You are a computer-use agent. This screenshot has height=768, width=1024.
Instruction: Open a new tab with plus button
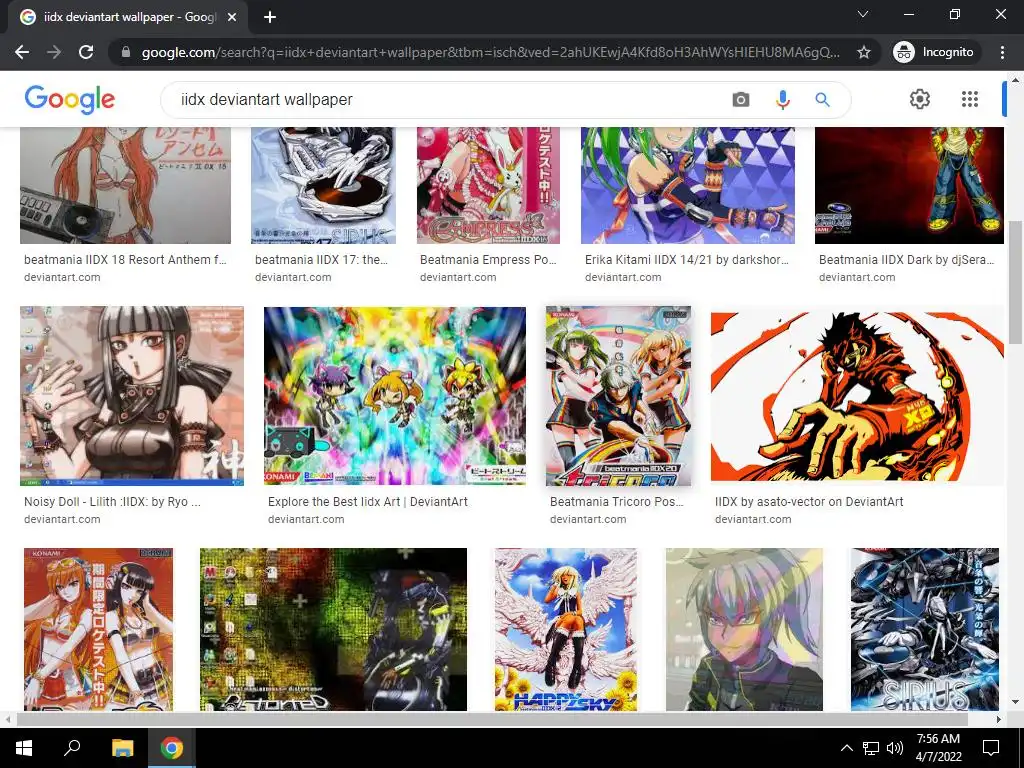pyautogui.click(x=270, y=17)
